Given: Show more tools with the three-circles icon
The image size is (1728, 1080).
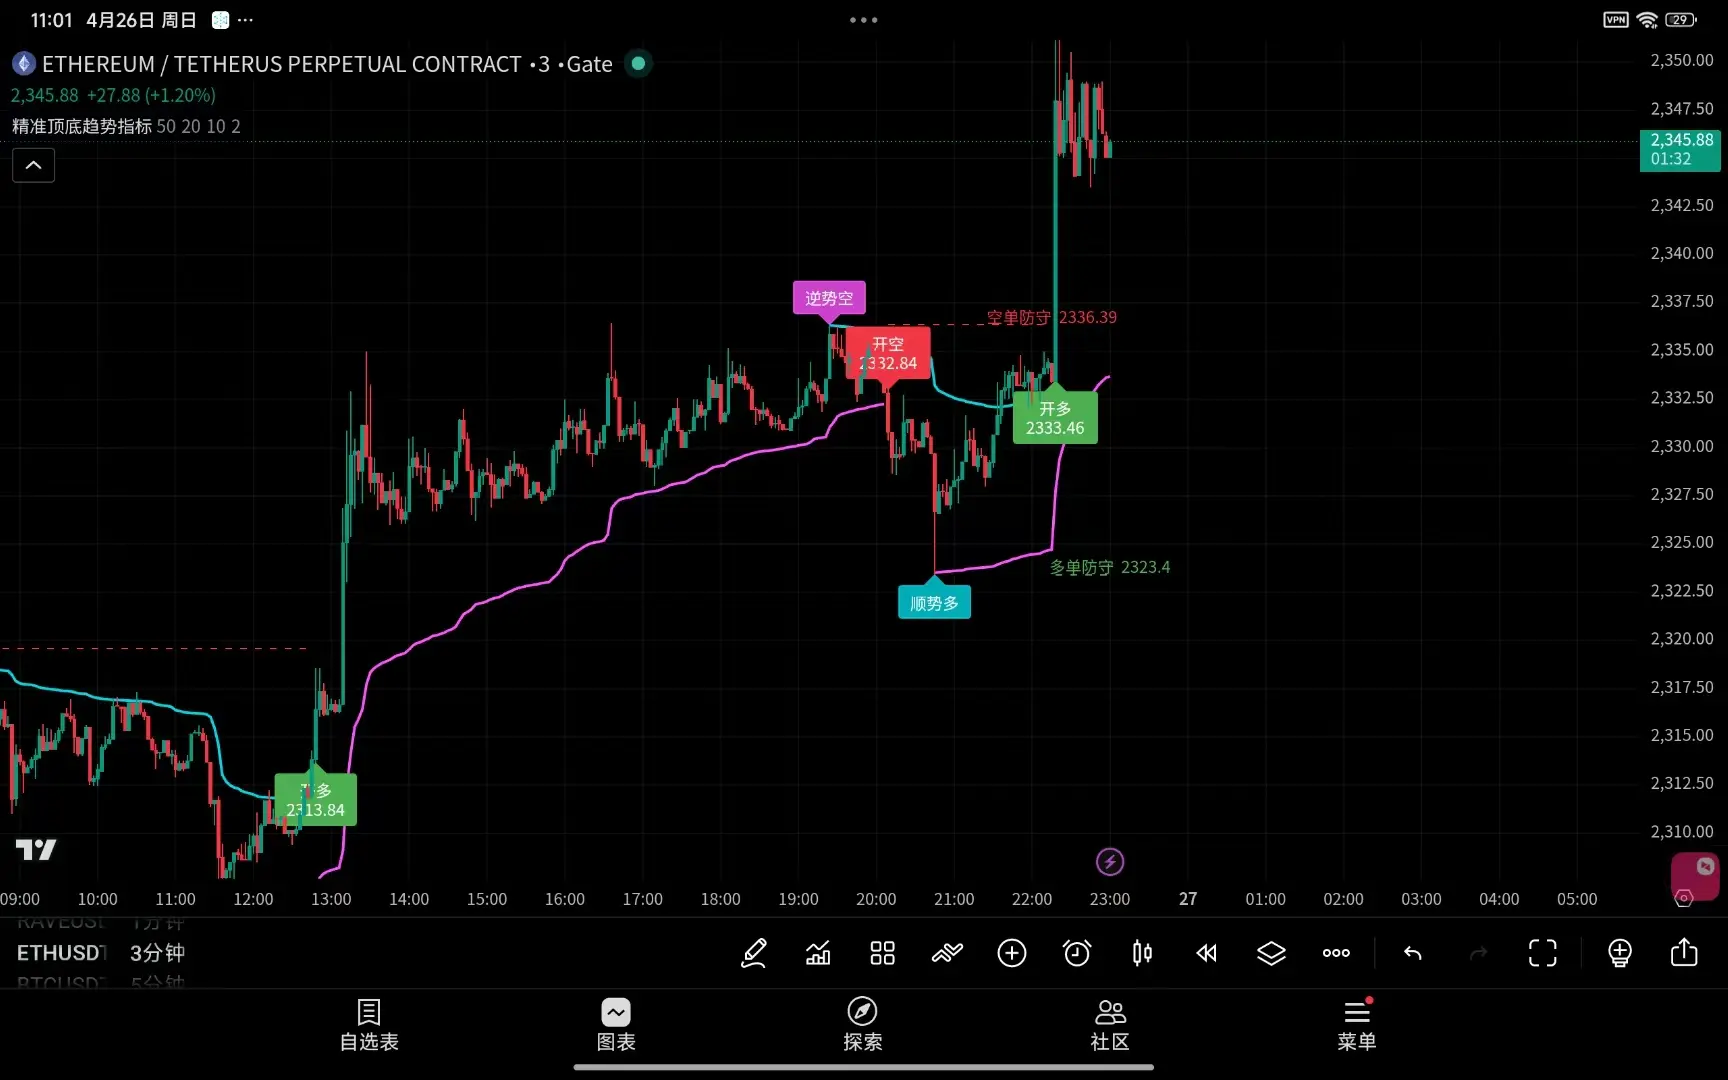Looking at the screenshot, I should click(1336, 953).
